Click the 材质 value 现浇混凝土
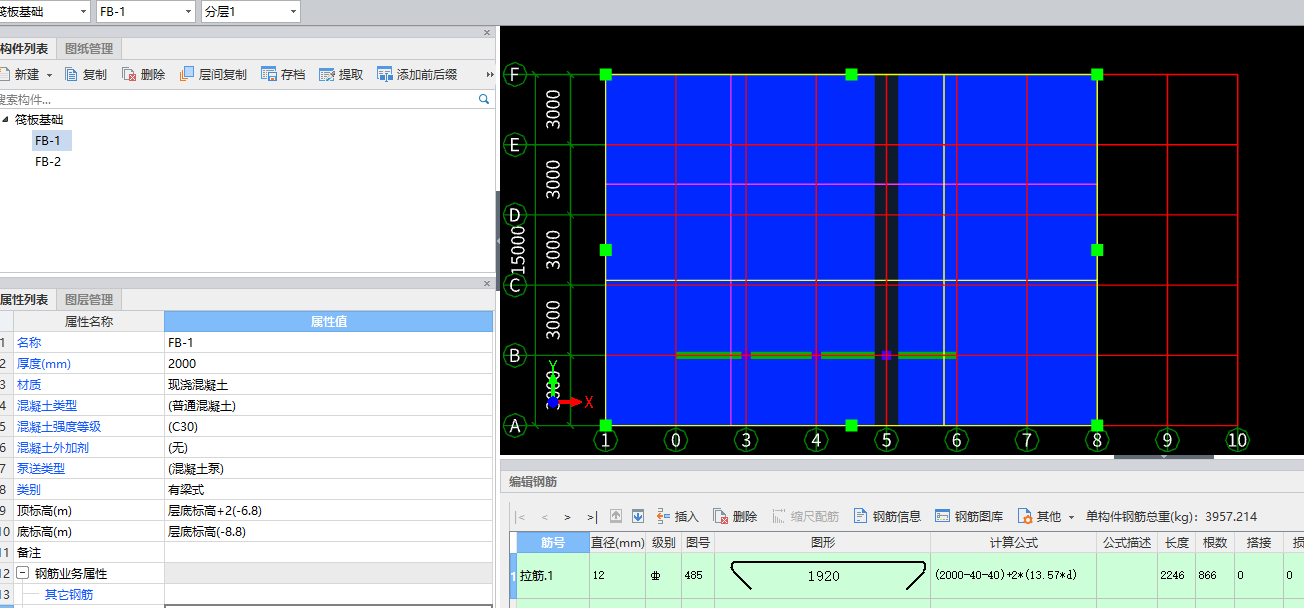The height and width of the screenshot is (608, 1304). point(328,384)
